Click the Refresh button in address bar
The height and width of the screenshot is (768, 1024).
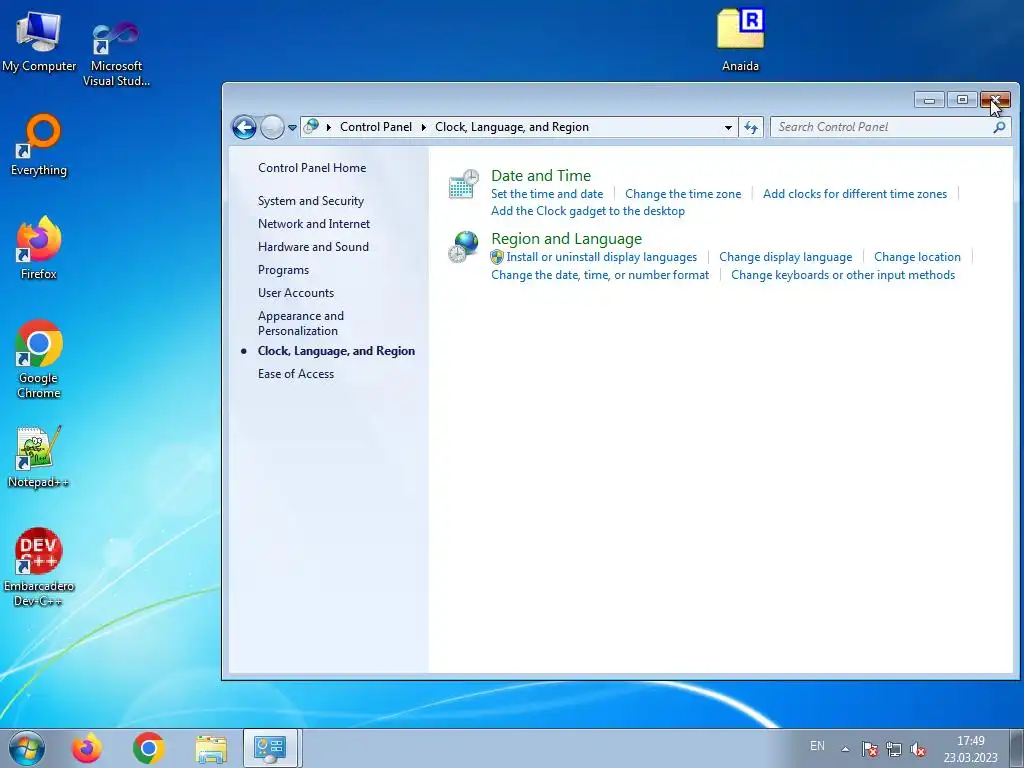[x=751, y=127]
